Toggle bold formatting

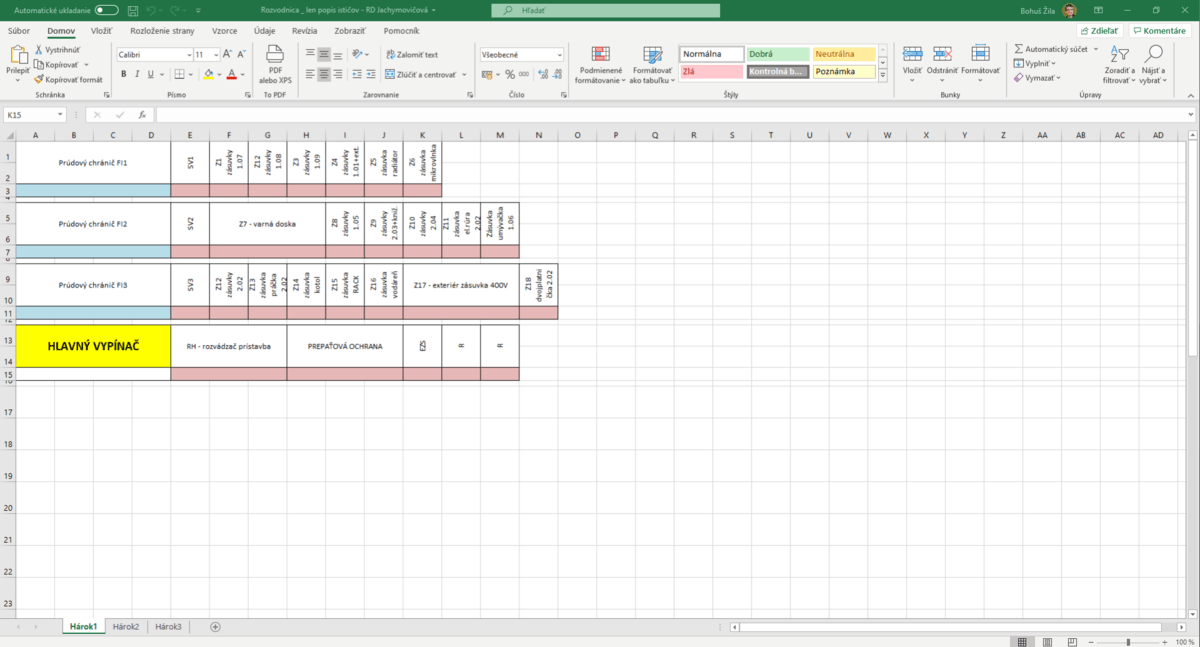124,74
